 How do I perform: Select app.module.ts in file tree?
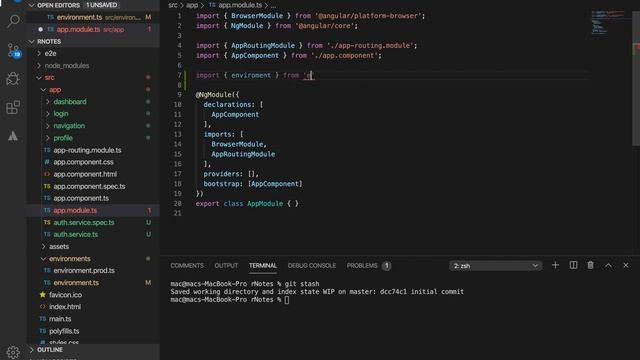(93, 211)
